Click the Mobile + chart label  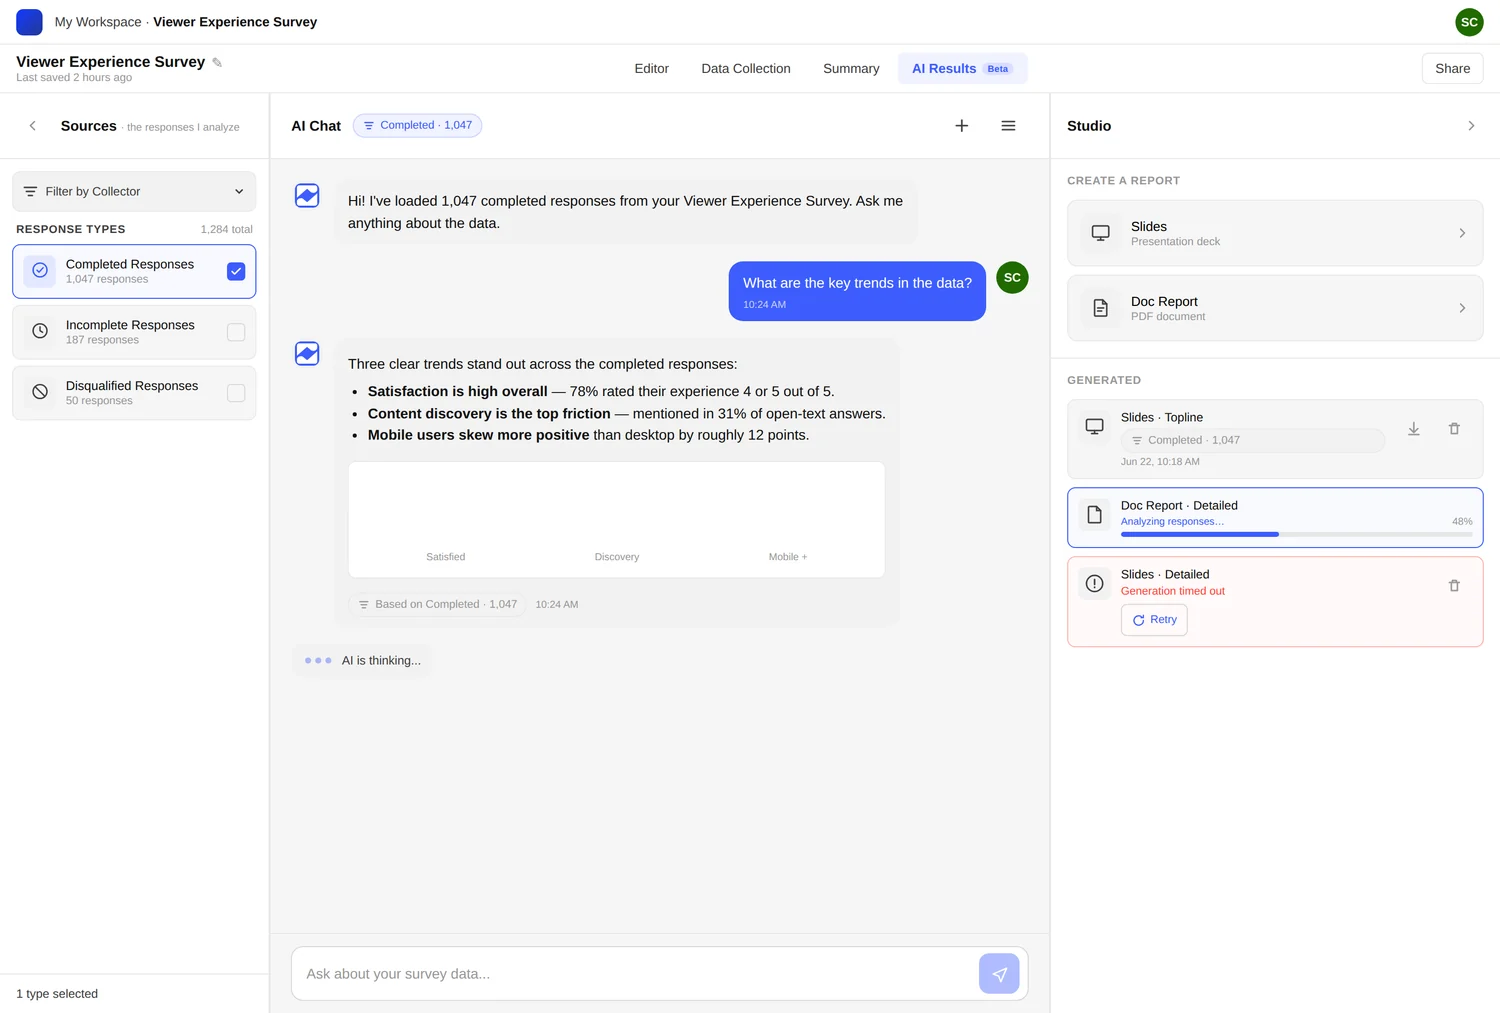tap(788, 557)
